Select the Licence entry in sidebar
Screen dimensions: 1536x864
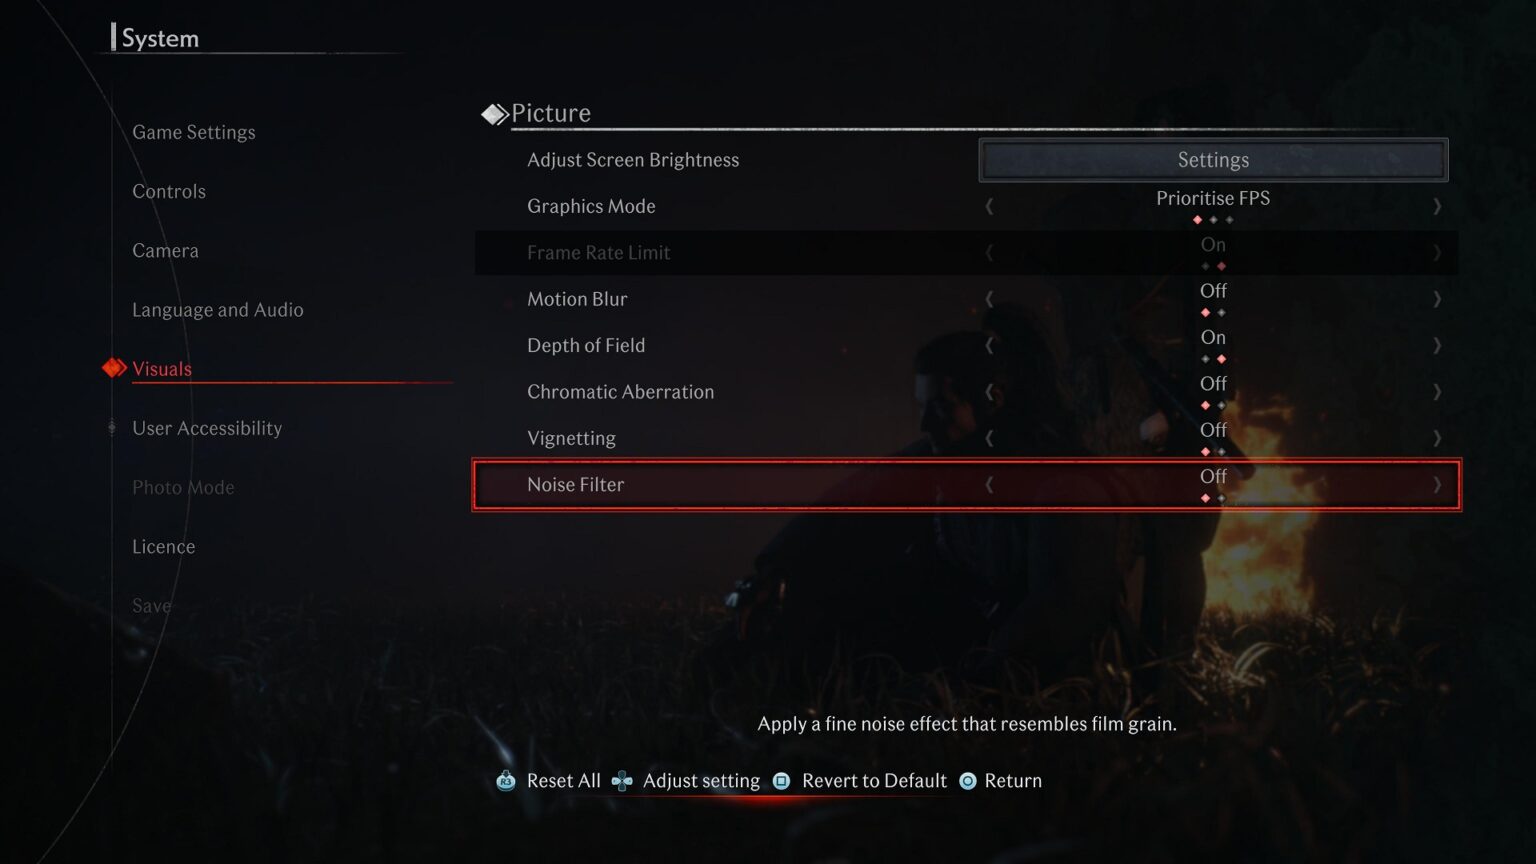coord(164,547)
